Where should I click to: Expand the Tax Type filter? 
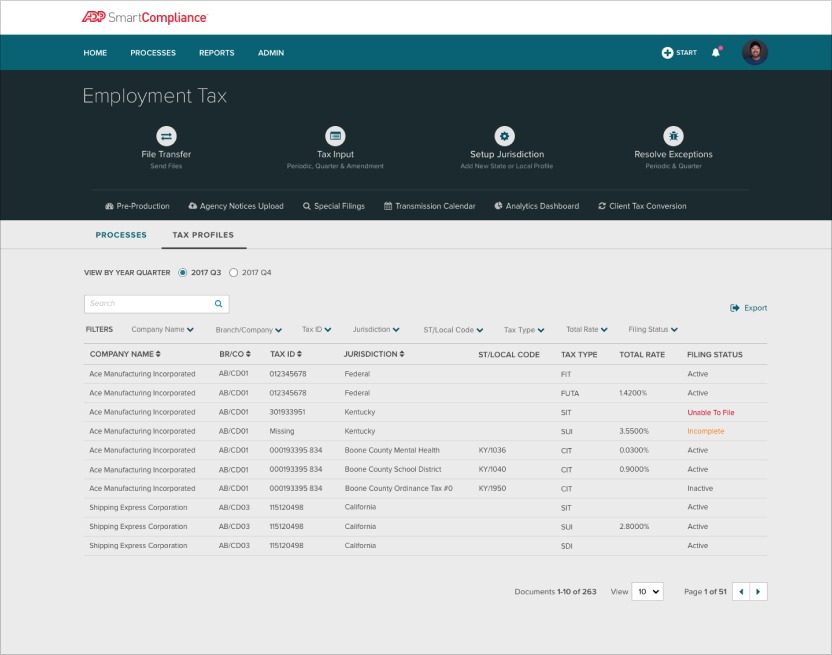[x=524, y=330]
